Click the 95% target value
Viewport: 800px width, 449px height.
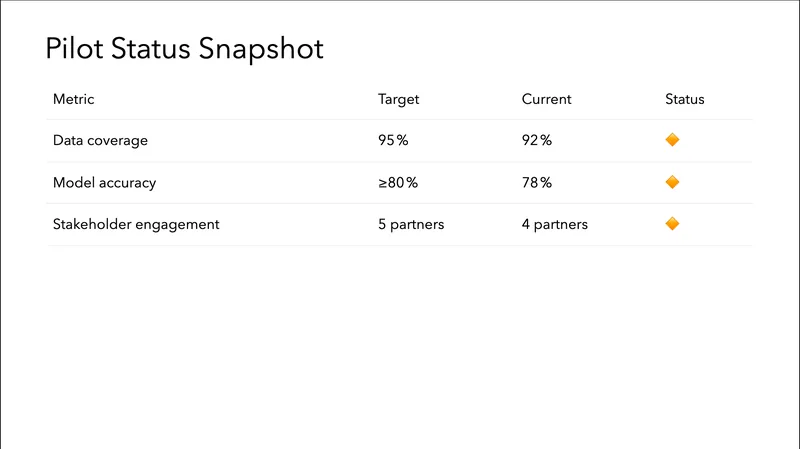coord(393,141)
